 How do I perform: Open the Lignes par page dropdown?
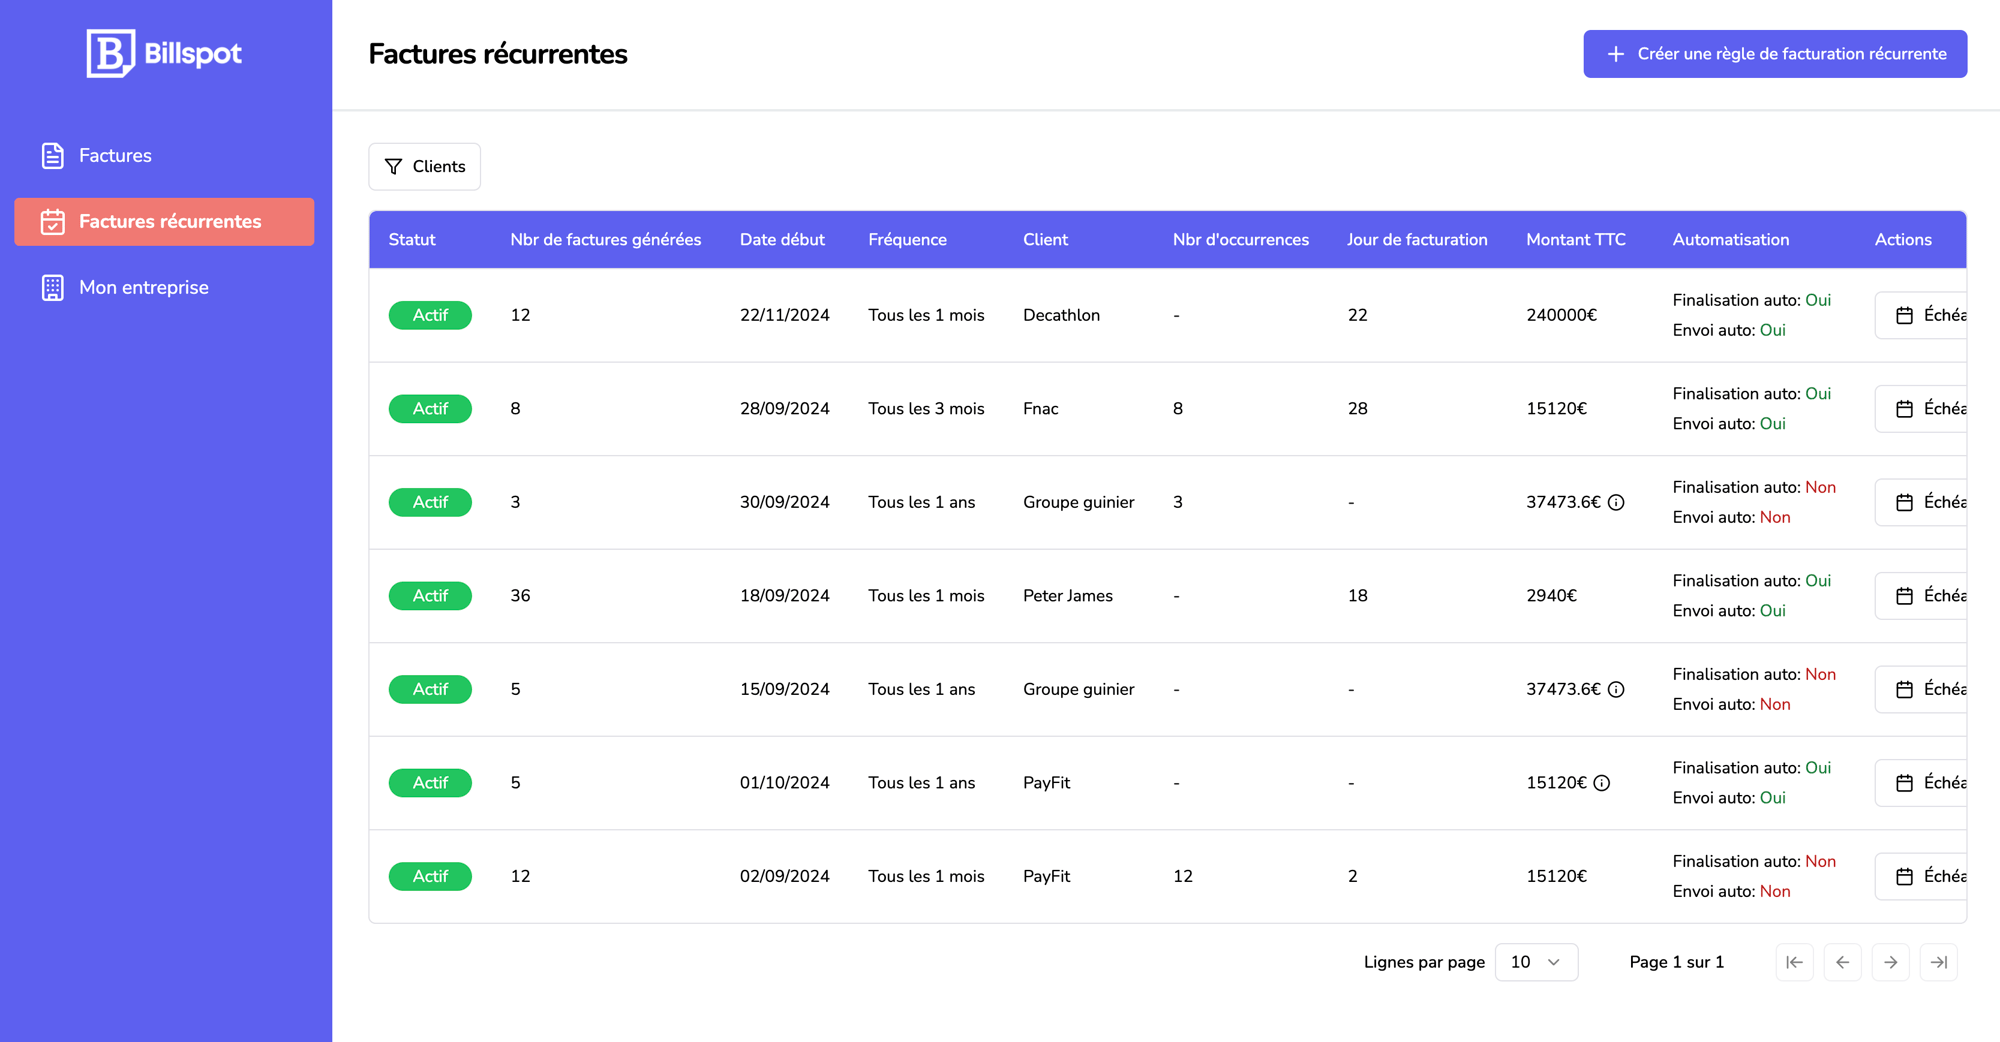tap(1536, 962)
